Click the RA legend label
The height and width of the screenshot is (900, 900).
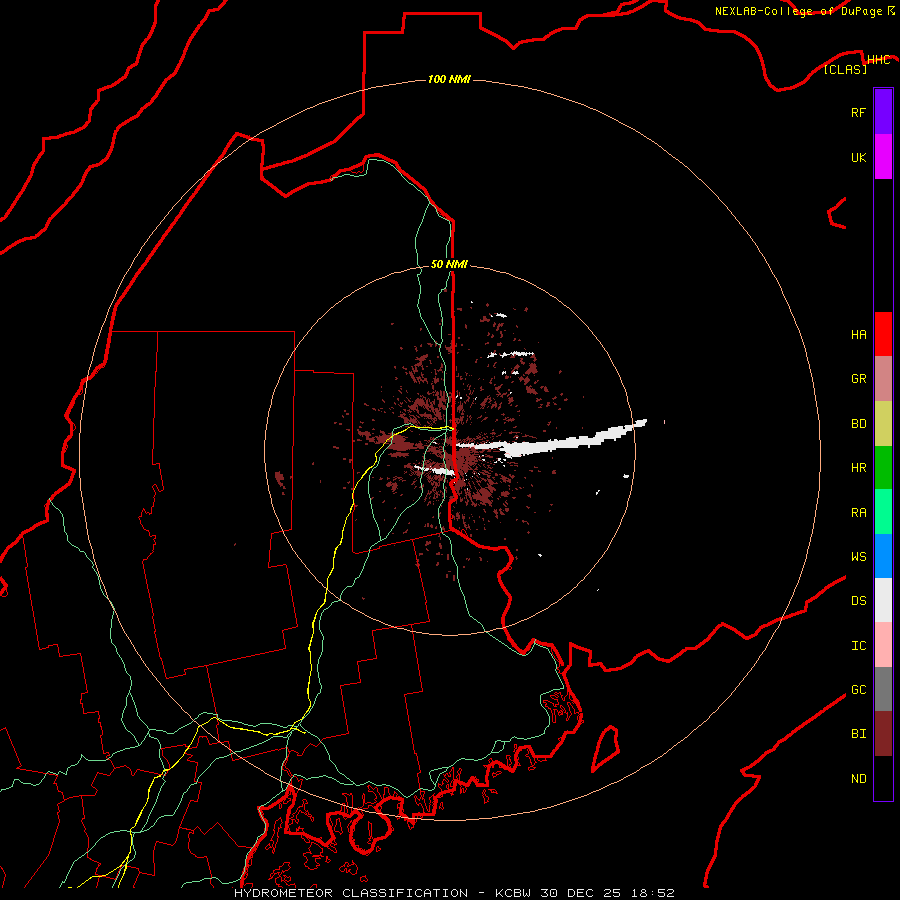pyautogui.click(x=858, y=513)
